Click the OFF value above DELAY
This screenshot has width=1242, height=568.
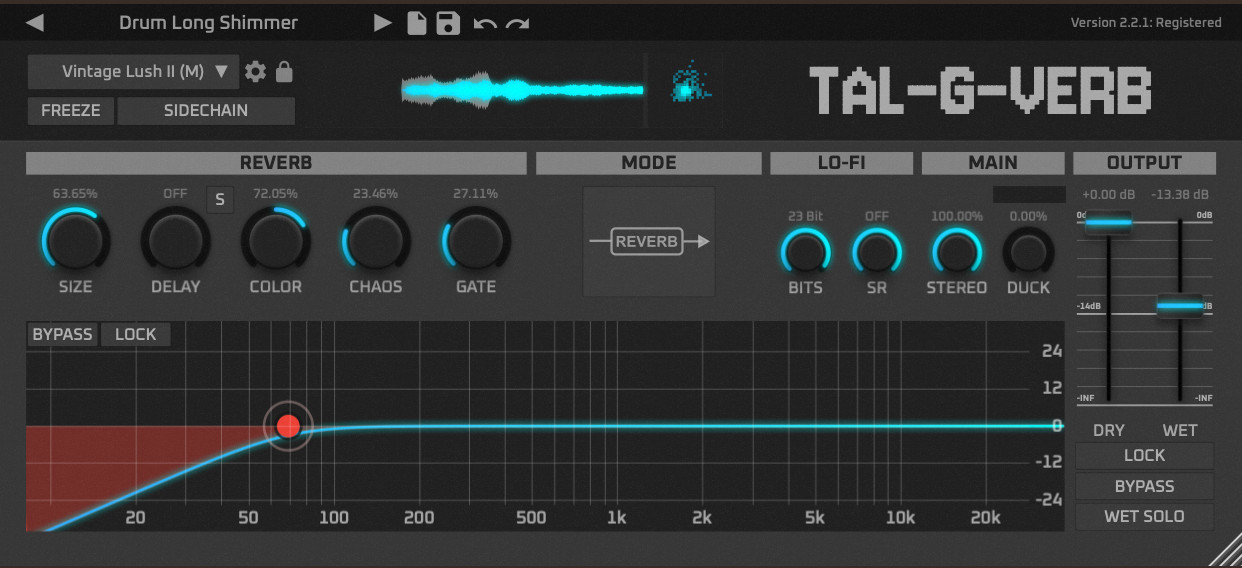click(x=175, y=193)
